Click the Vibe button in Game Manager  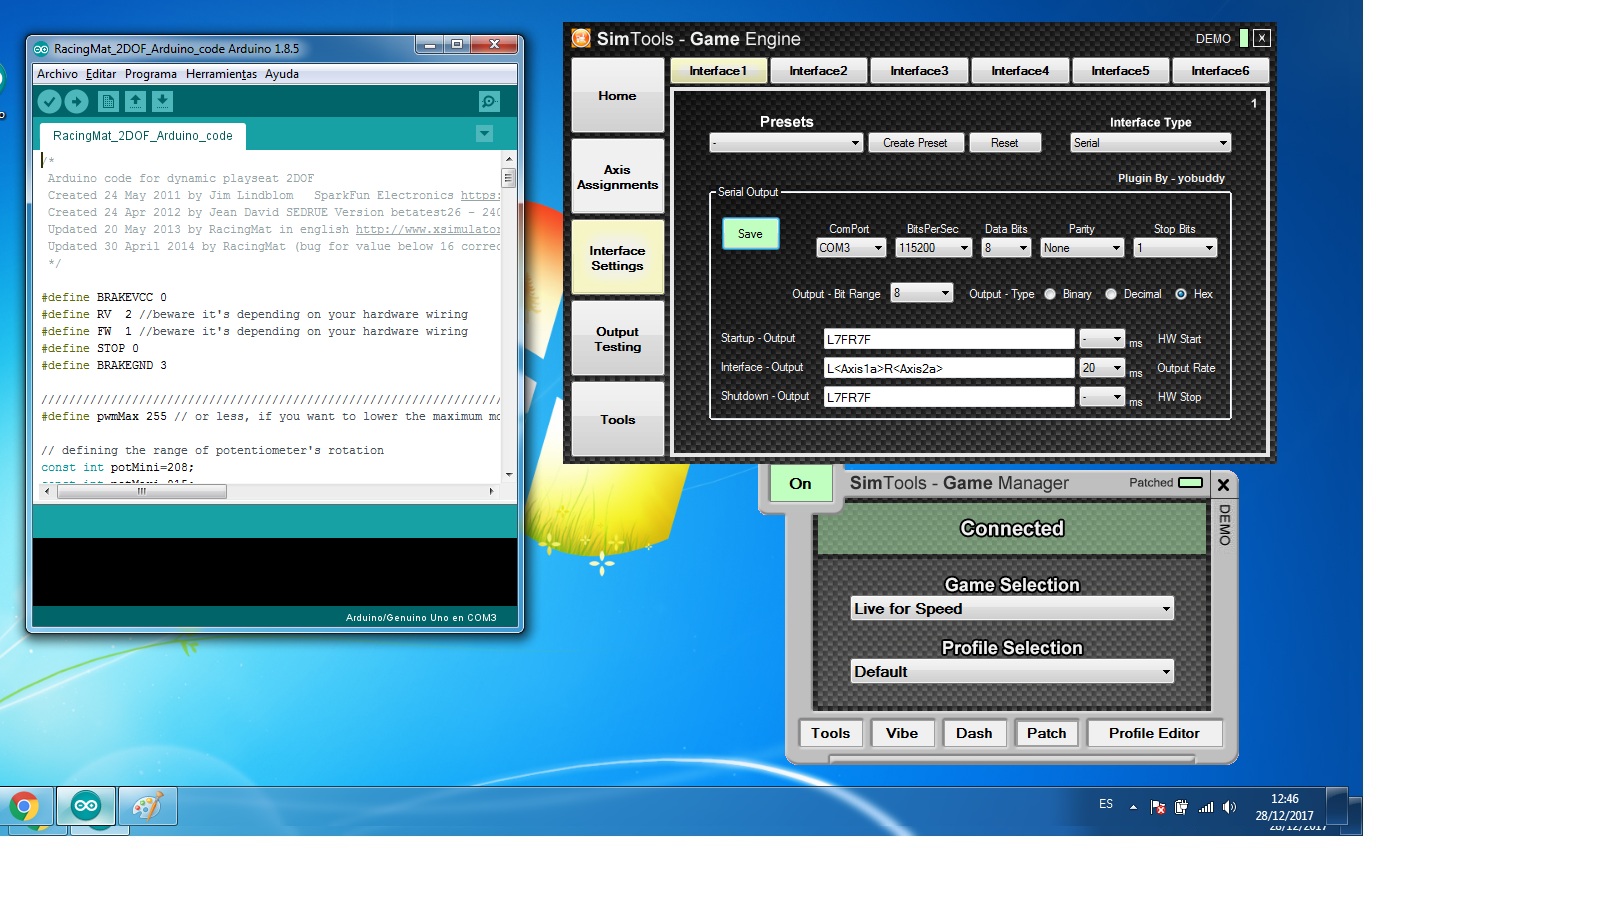(x=902, y=733)
